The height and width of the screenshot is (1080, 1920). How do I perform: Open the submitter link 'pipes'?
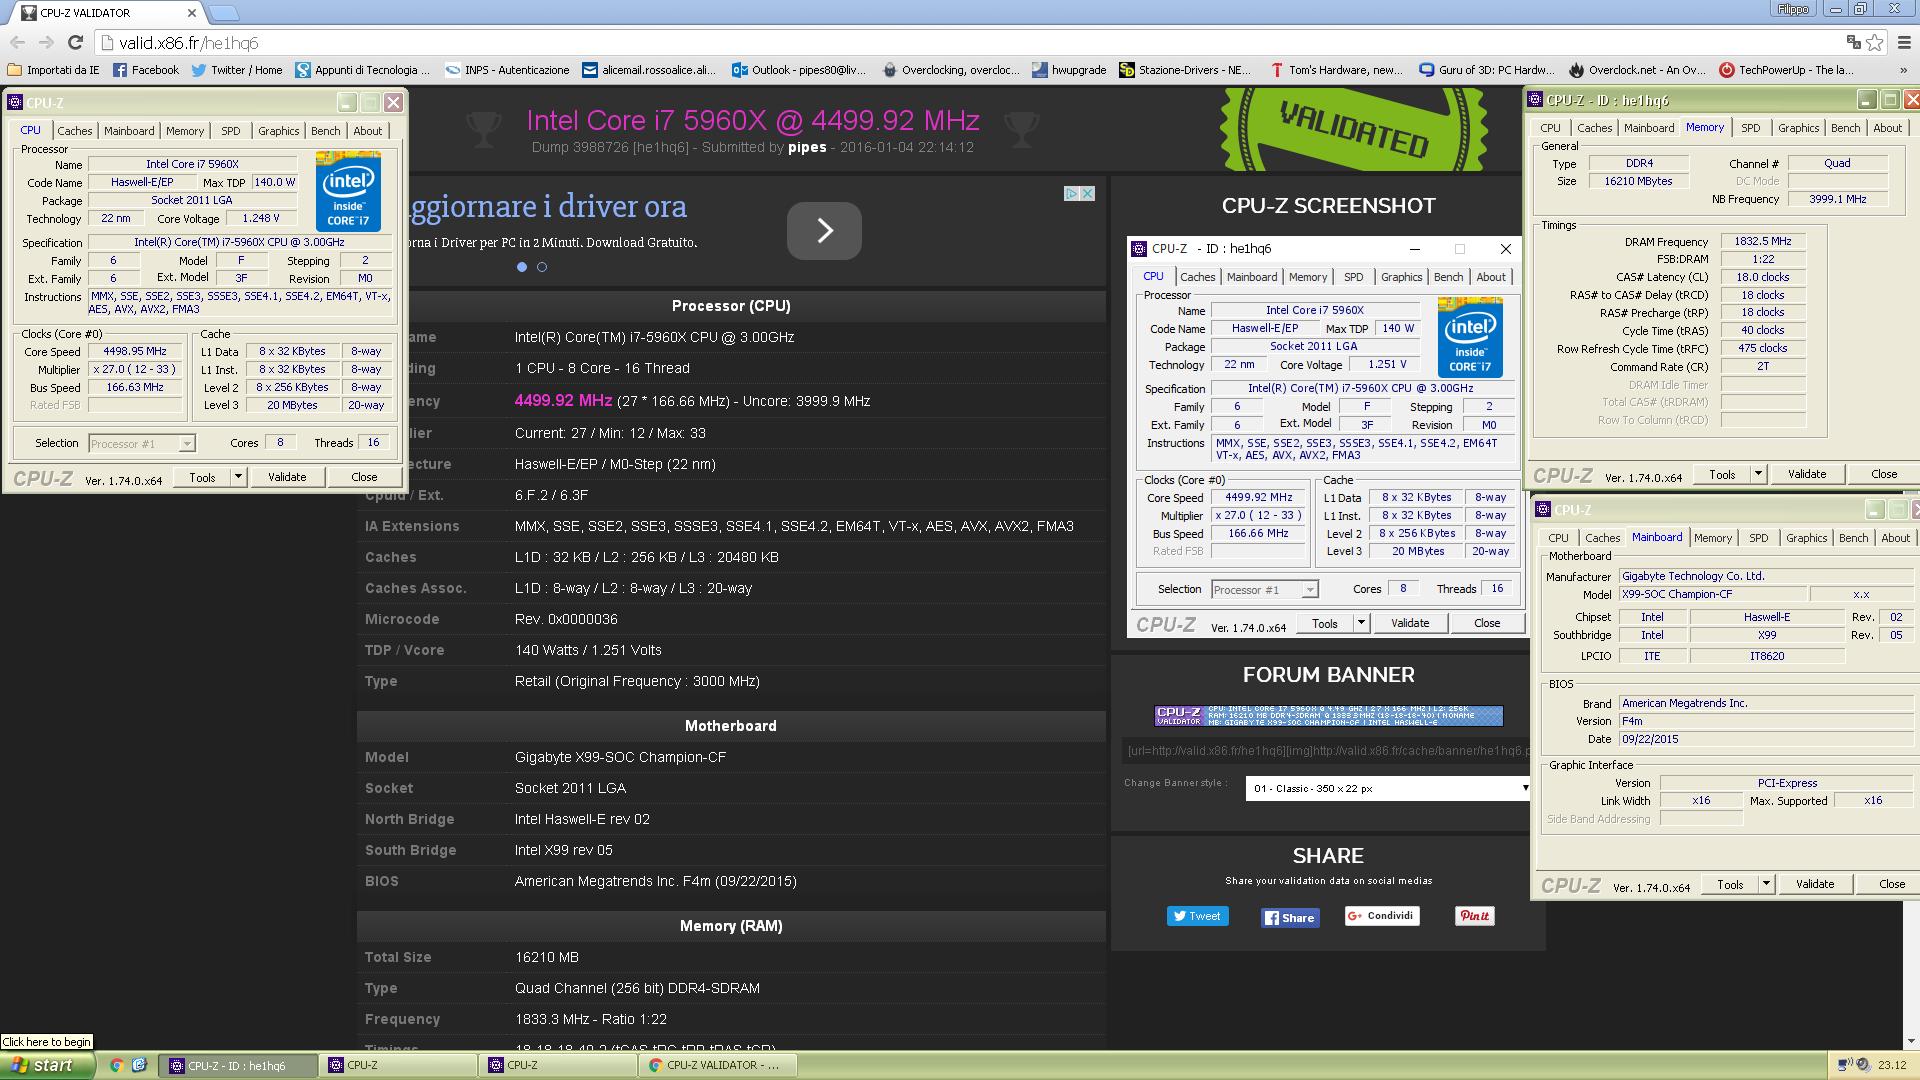tap(807, 147)
